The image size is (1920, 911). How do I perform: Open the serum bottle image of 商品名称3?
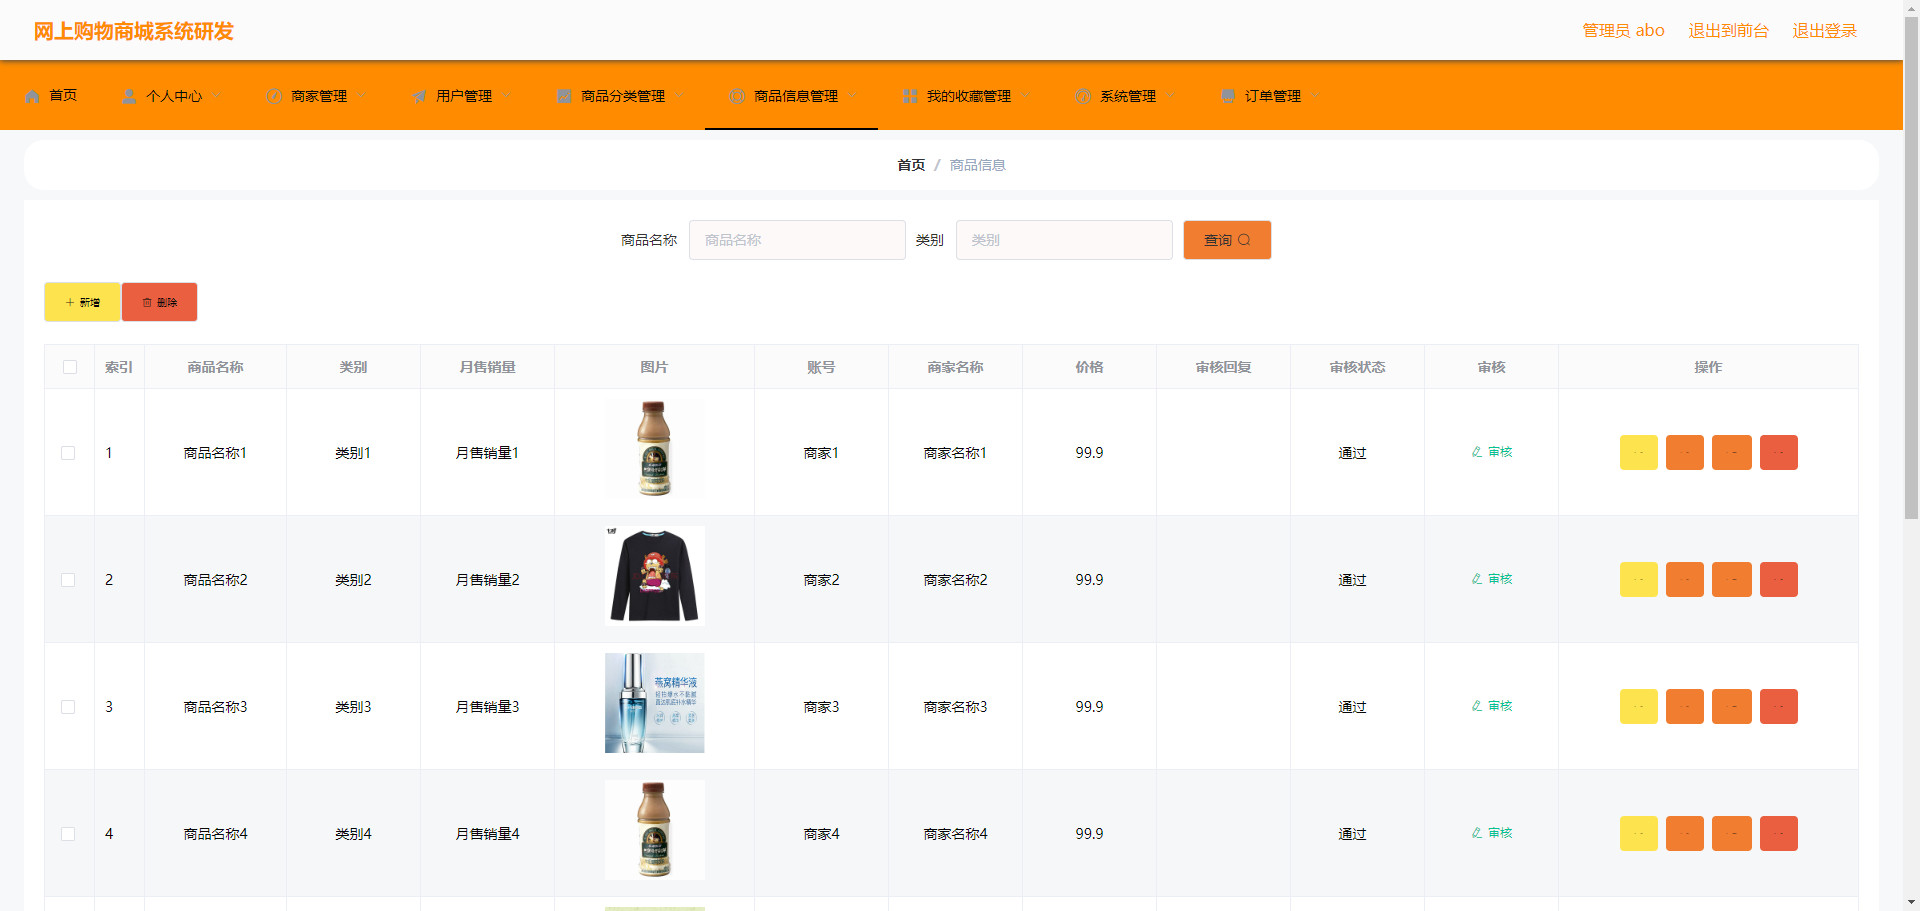[x=655, y=703]
